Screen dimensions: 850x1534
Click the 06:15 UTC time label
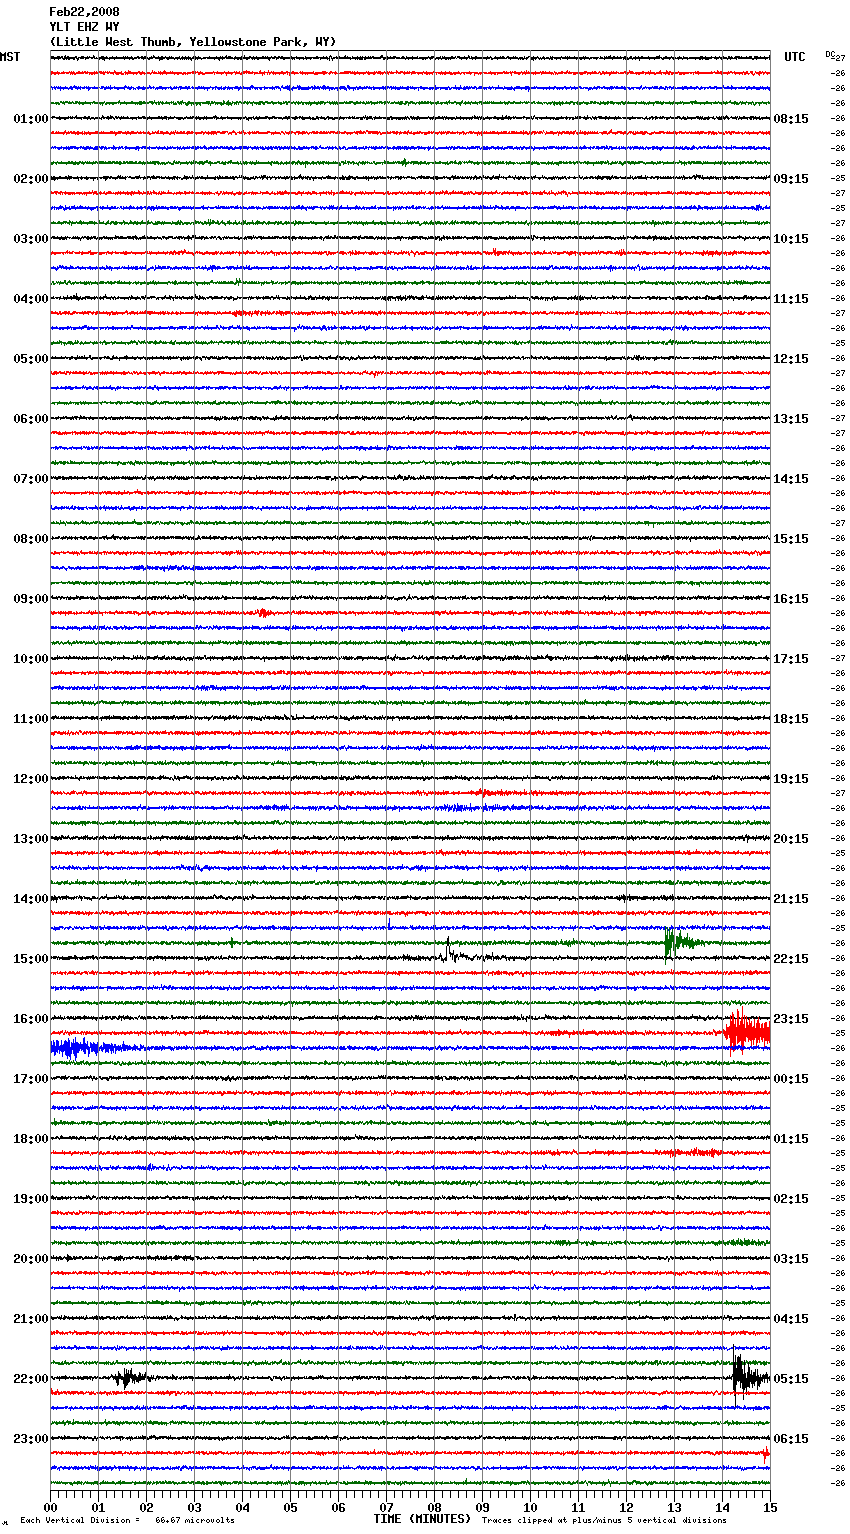coord(791,1439)
